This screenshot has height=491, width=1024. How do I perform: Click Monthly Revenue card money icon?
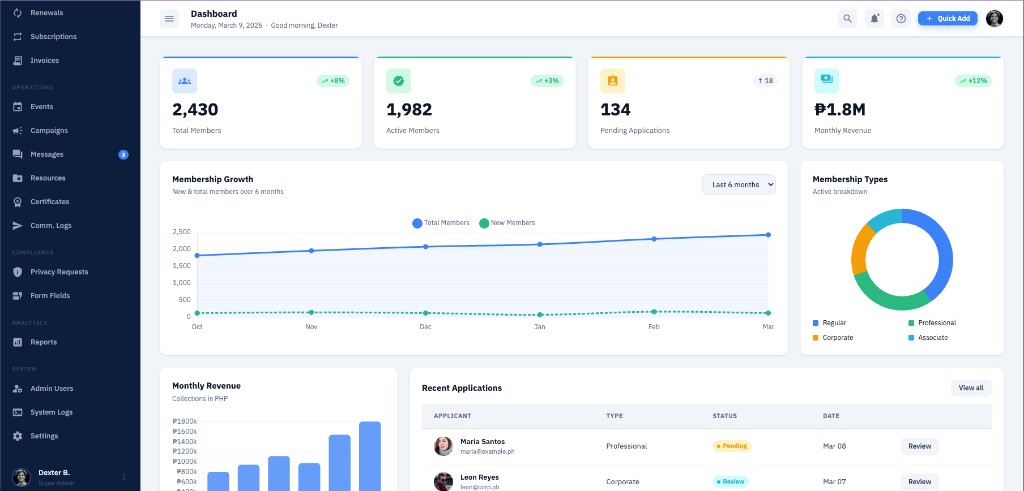tap(827, 81)
